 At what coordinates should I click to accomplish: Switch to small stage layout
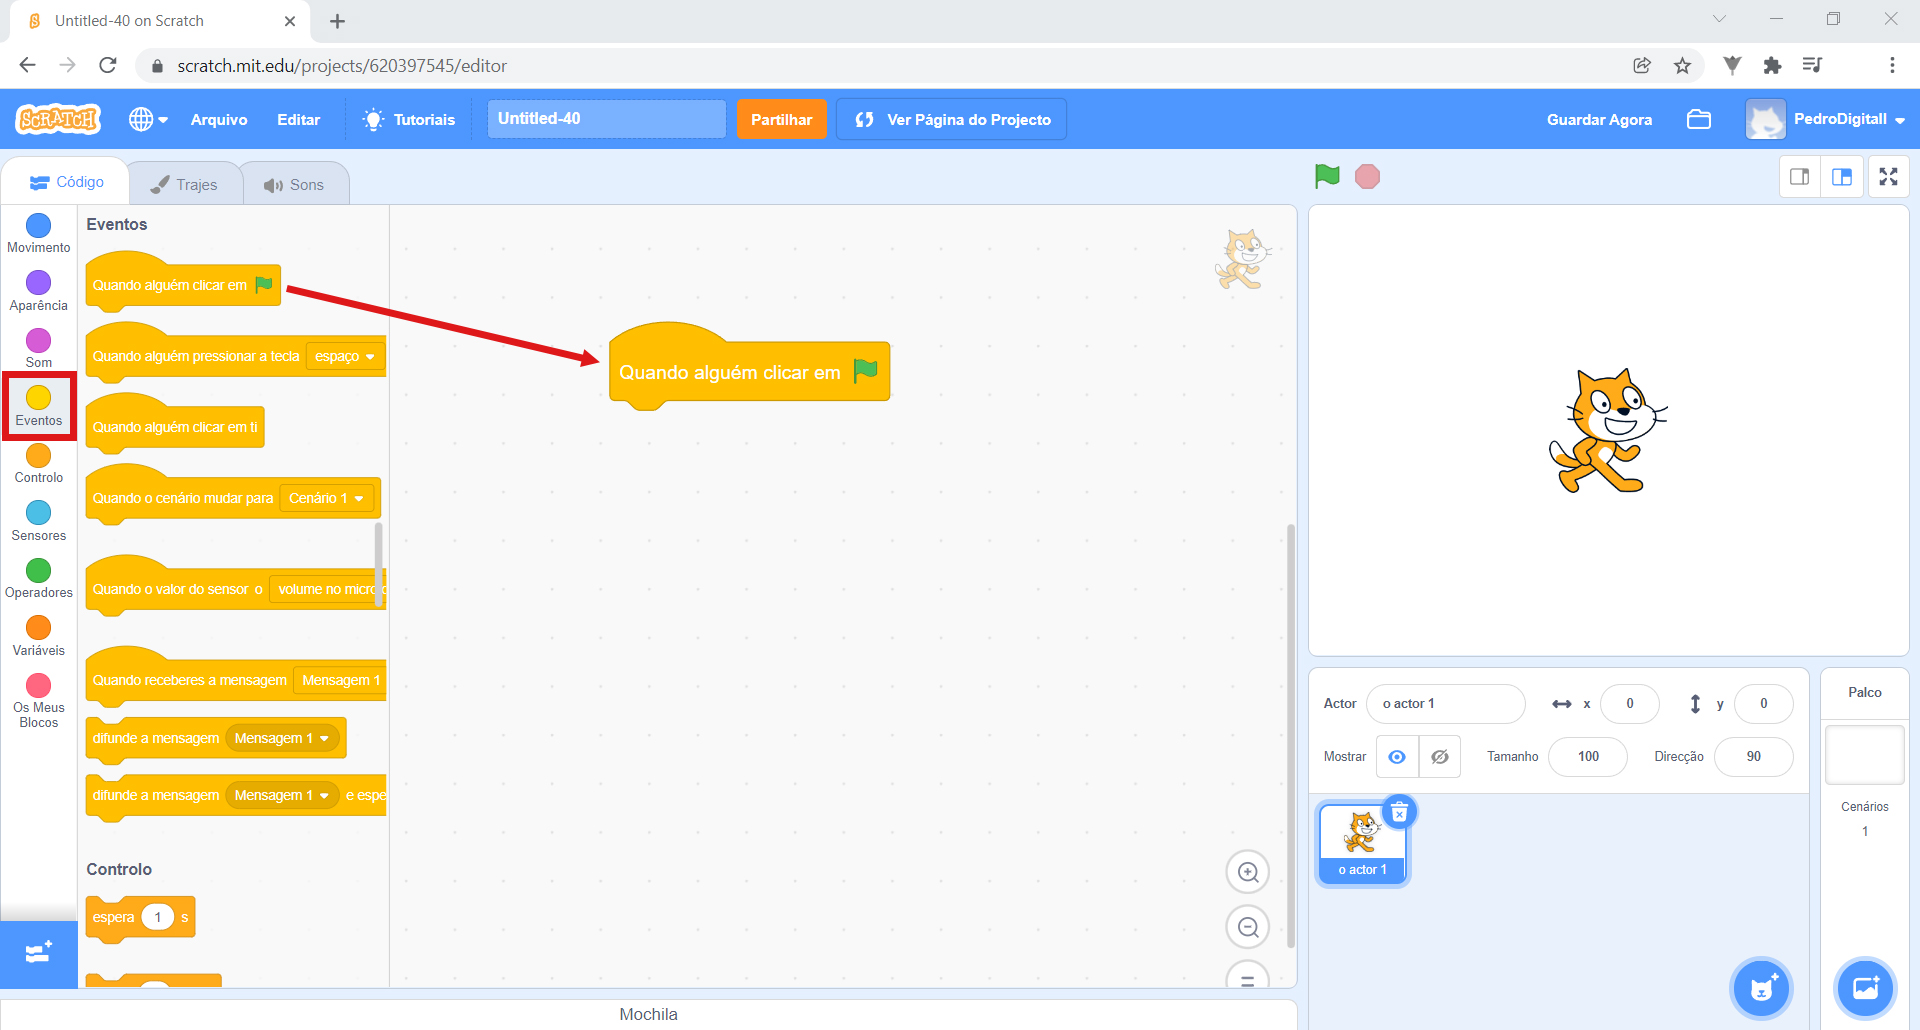tap(1800, 177)
